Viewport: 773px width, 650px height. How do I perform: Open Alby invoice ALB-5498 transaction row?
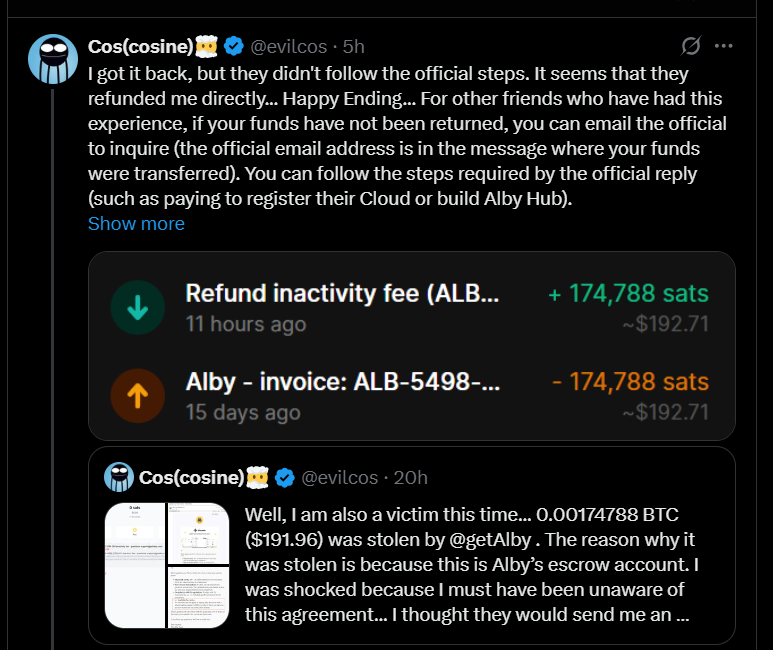[x=412, y=396]
